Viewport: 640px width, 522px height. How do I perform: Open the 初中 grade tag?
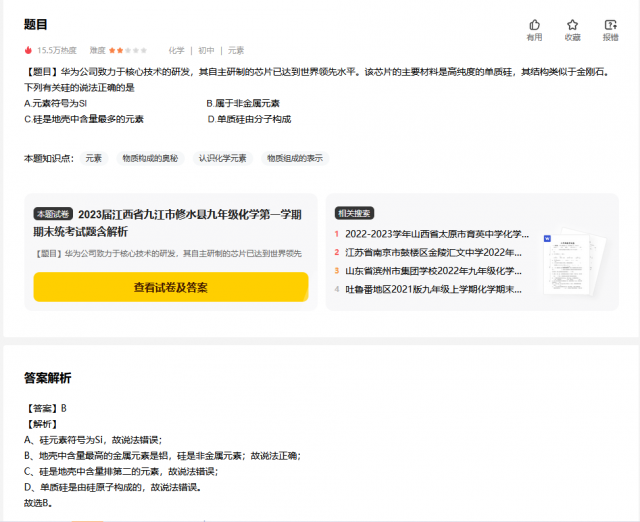click(x=206, y=51)
